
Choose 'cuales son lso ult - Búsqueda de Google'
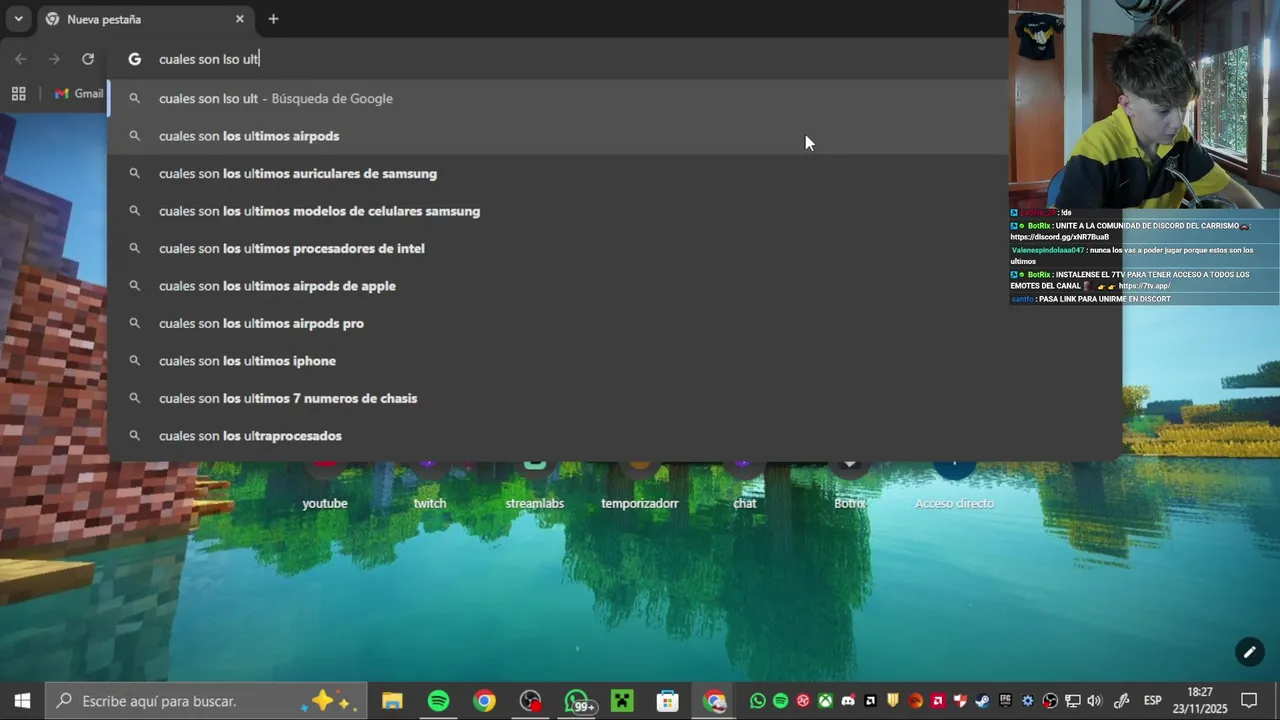(558, 98)
